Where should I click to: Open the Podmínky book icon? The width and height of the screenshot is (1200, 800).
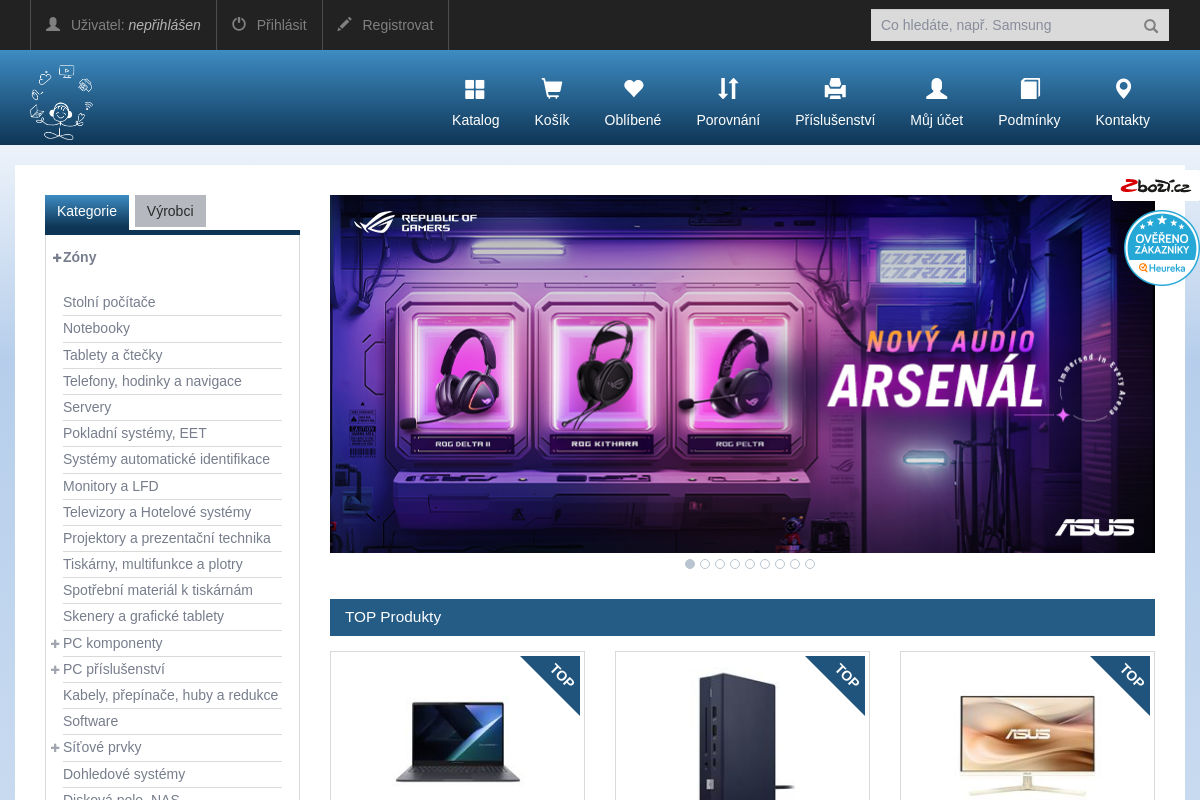click(x=1030, y=89)
